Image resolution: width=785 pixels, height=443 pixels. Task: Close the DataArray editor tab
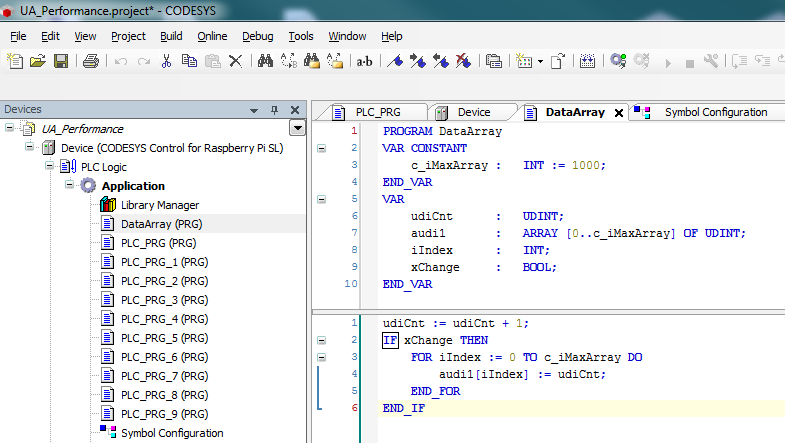tap(619, 113)
